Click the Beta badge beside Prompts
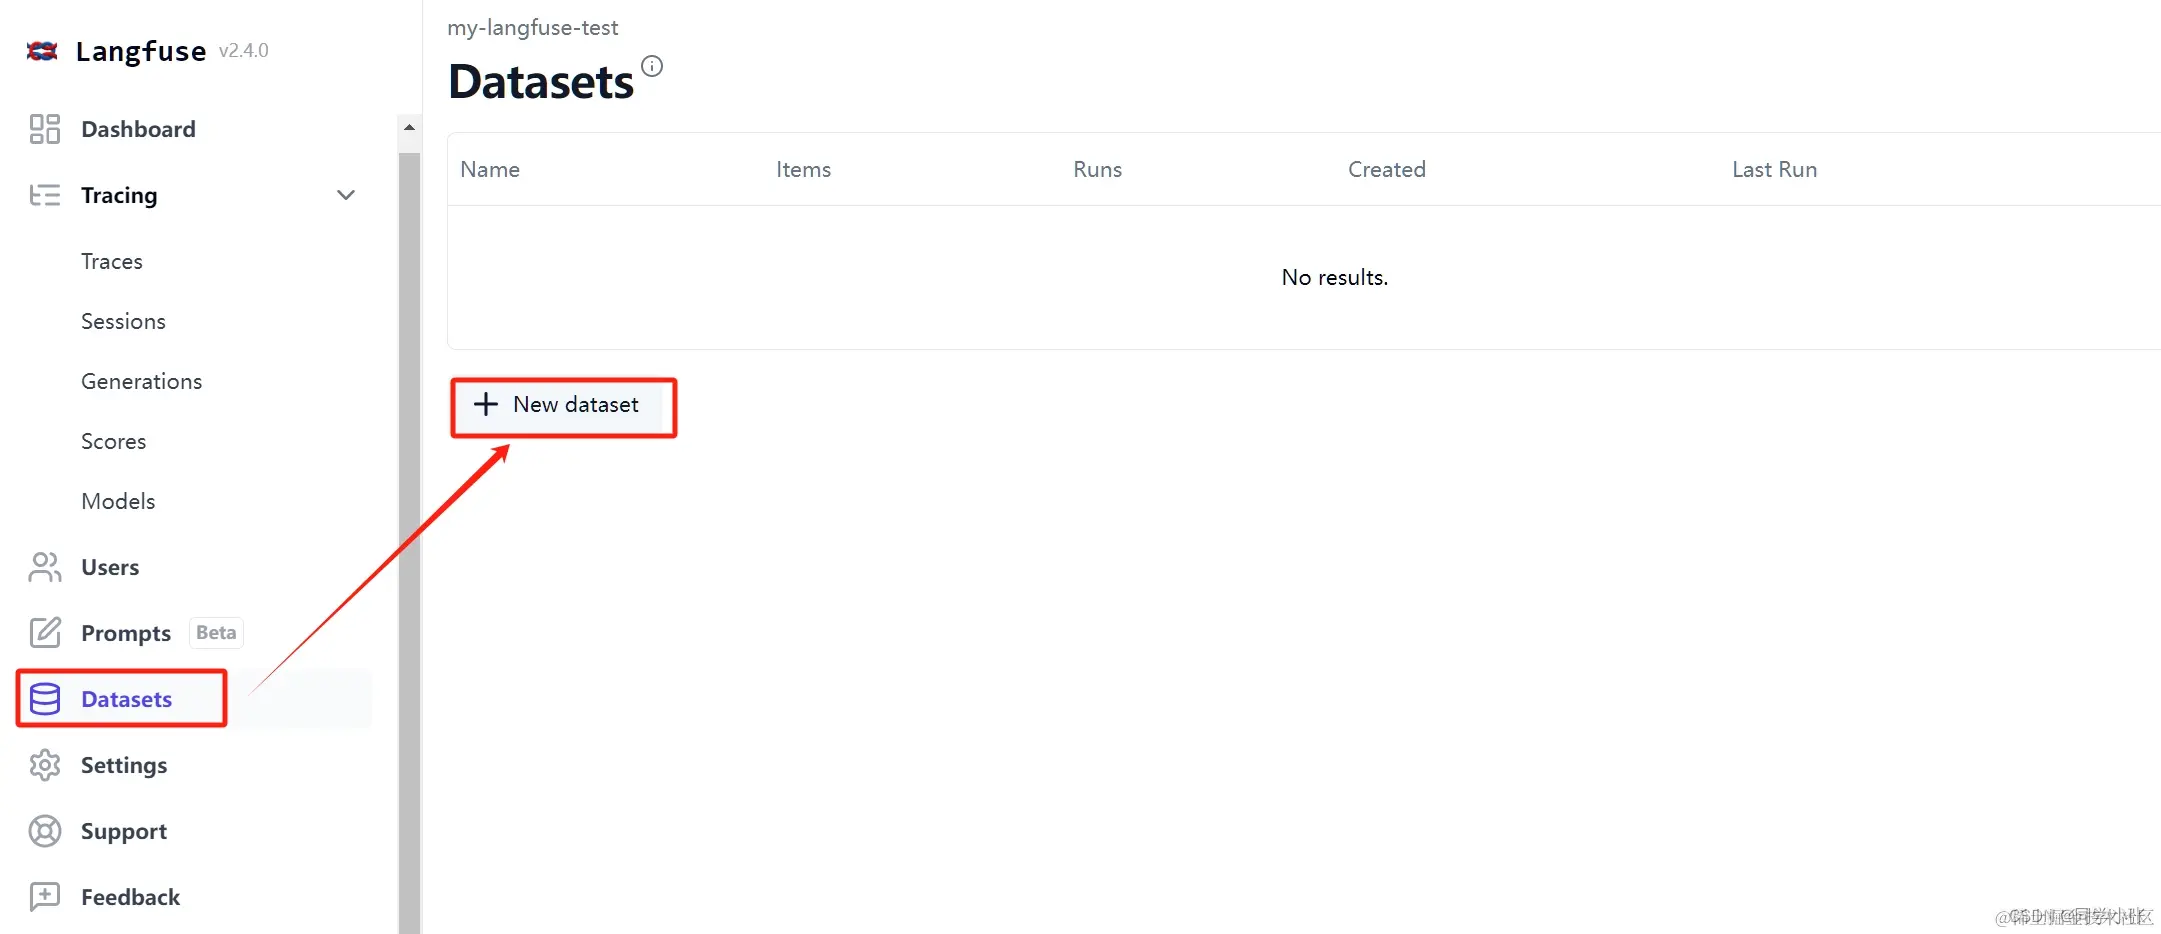The image size is (2161, 934). [216, 632]
